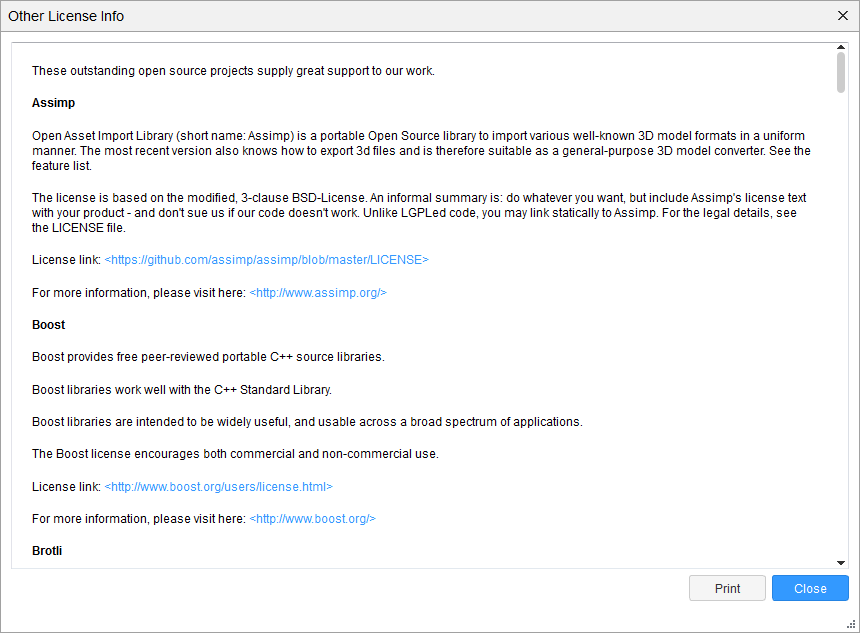Click the scrollbar down arrow

point(841,563)
